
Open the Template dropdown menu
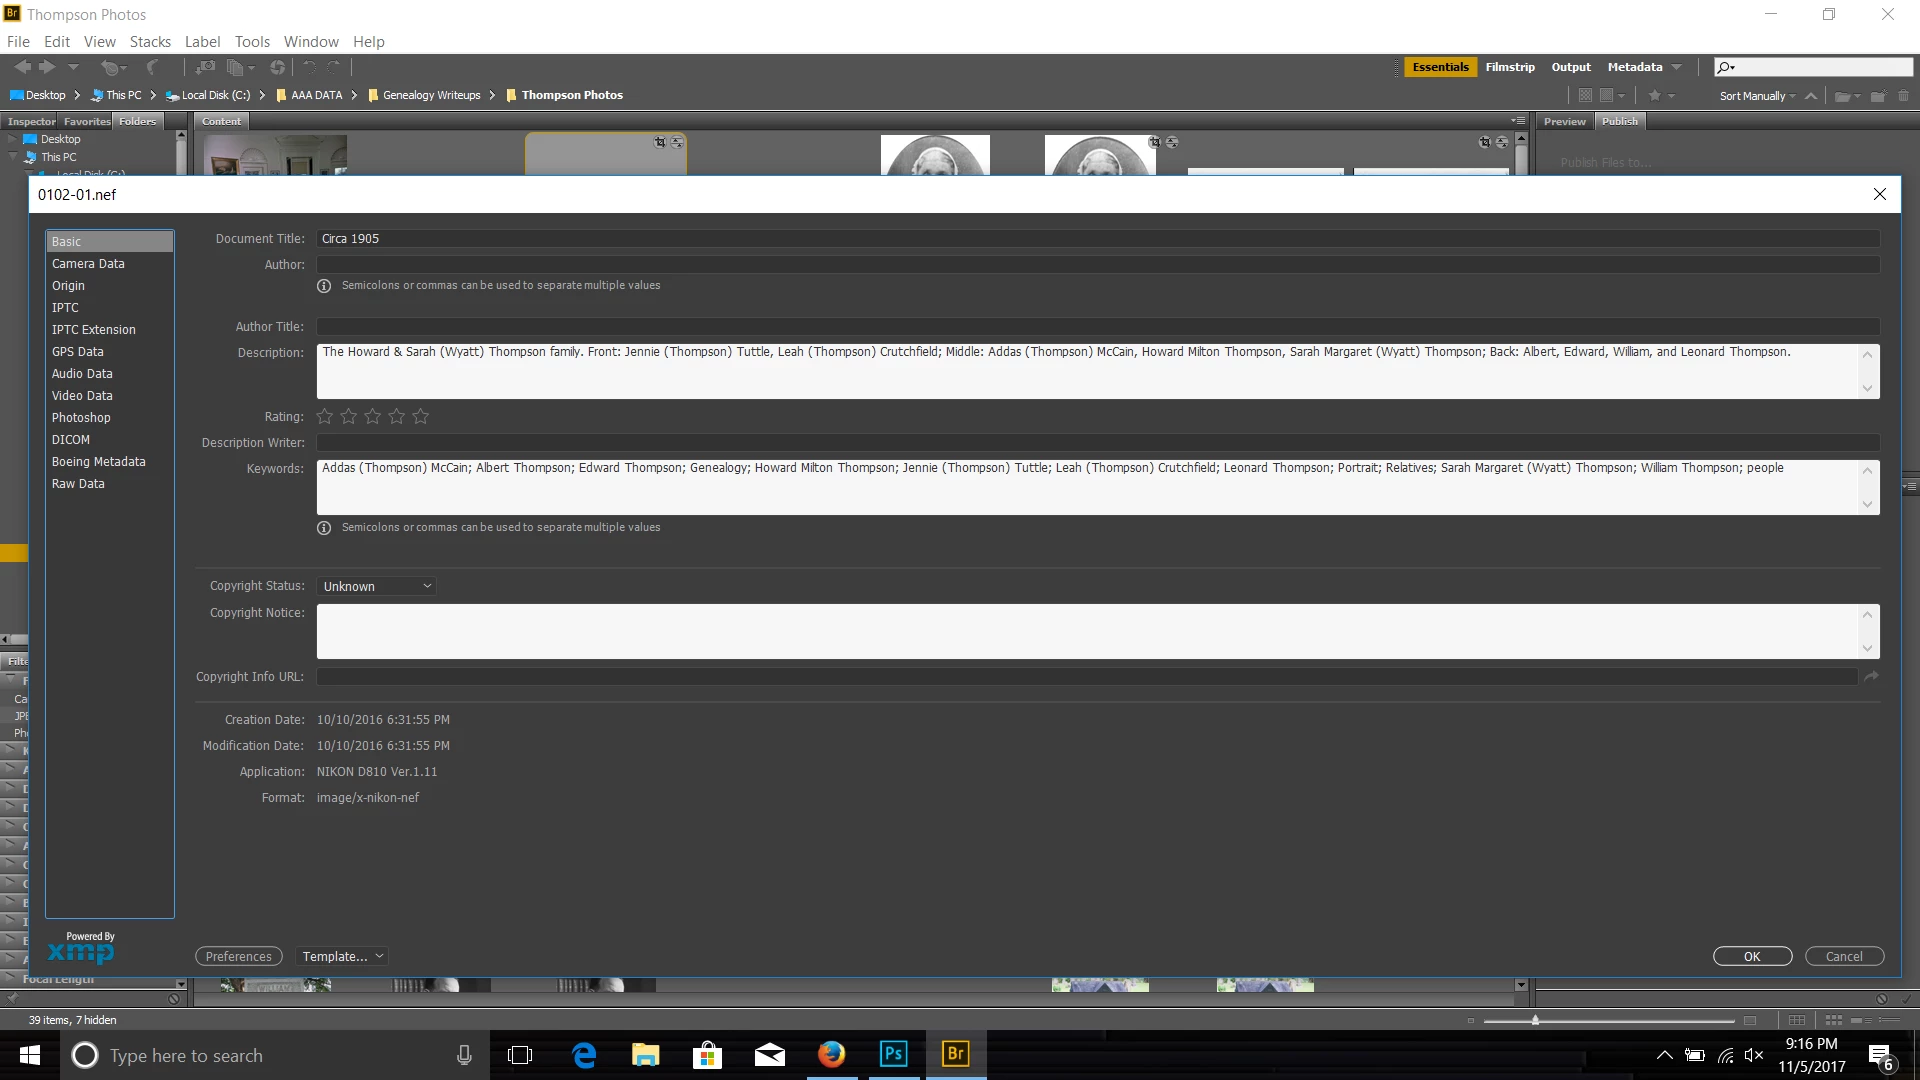pos(342,956)
